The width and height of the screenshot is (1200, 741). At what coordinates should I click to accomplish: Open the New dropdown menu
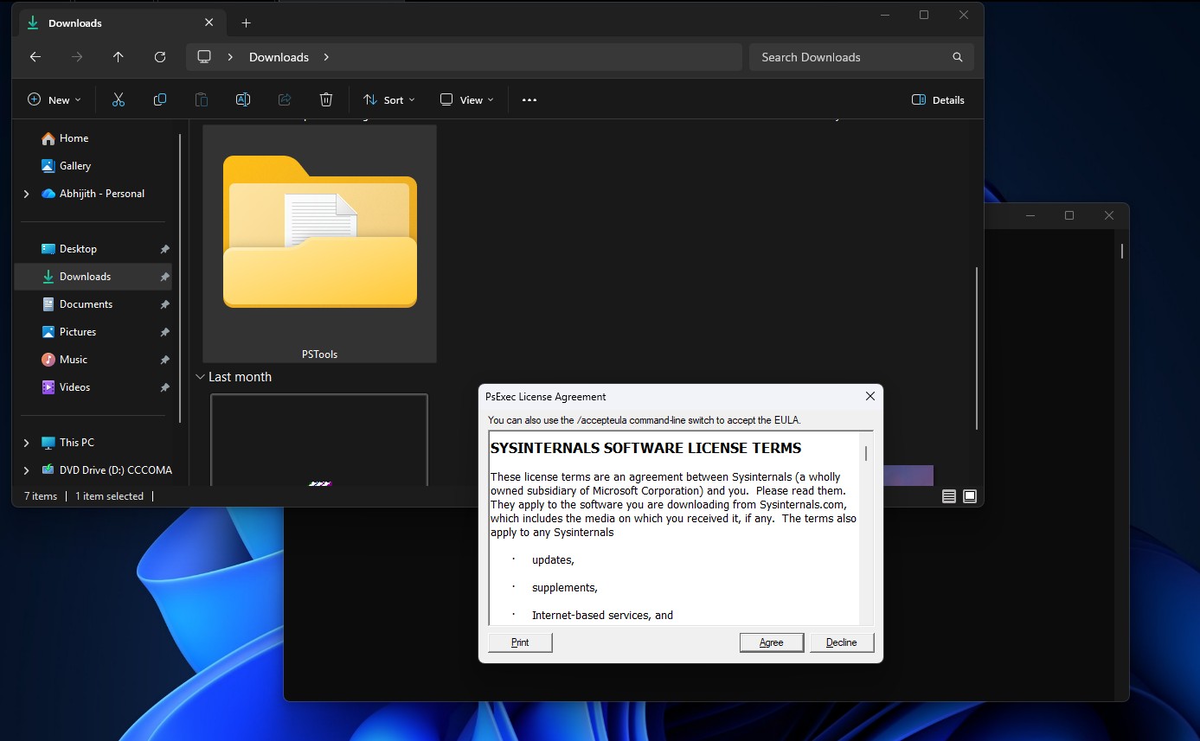pos(54,100)
